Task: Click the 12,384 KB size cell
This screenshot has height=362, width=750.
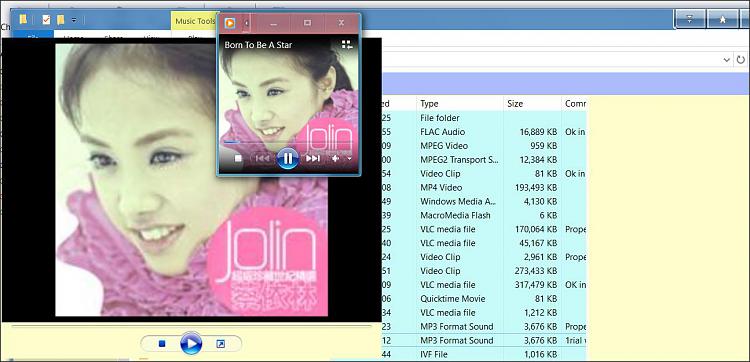Action: [x=538, y=159]
